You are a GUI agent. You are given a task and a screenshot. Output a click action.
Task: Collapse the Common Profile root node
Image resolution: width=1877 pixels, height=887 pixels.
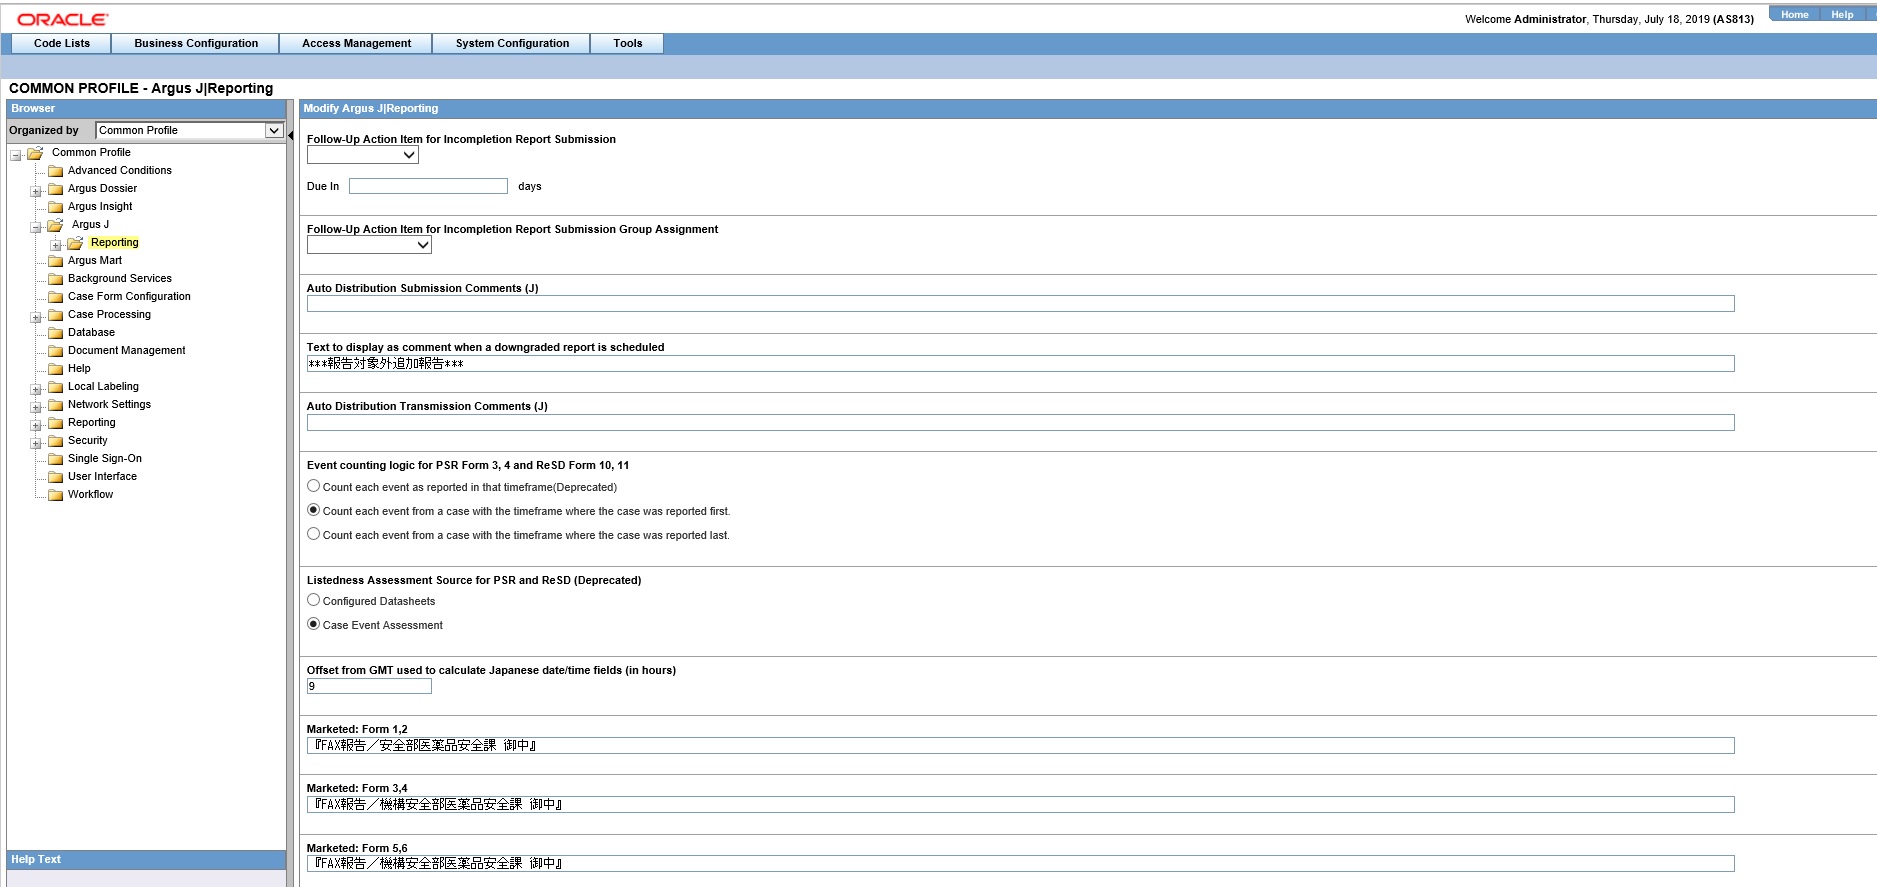point(16,155)
